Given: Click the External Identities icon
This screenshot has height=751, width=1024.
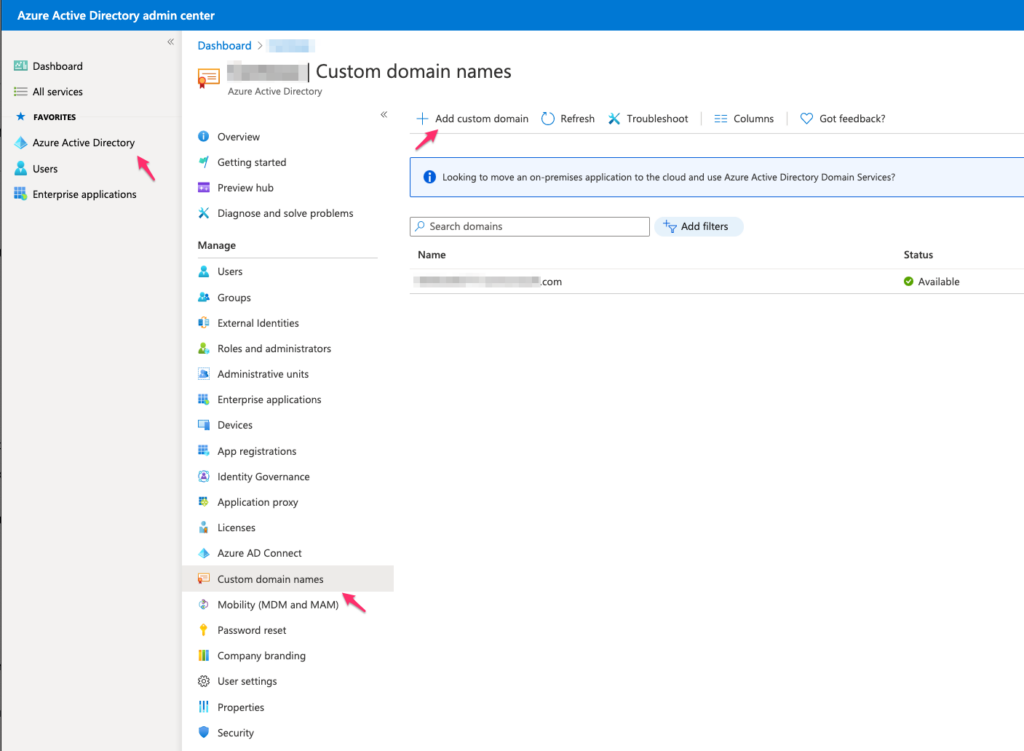Looking at the screenshot, I should (204, 323).
